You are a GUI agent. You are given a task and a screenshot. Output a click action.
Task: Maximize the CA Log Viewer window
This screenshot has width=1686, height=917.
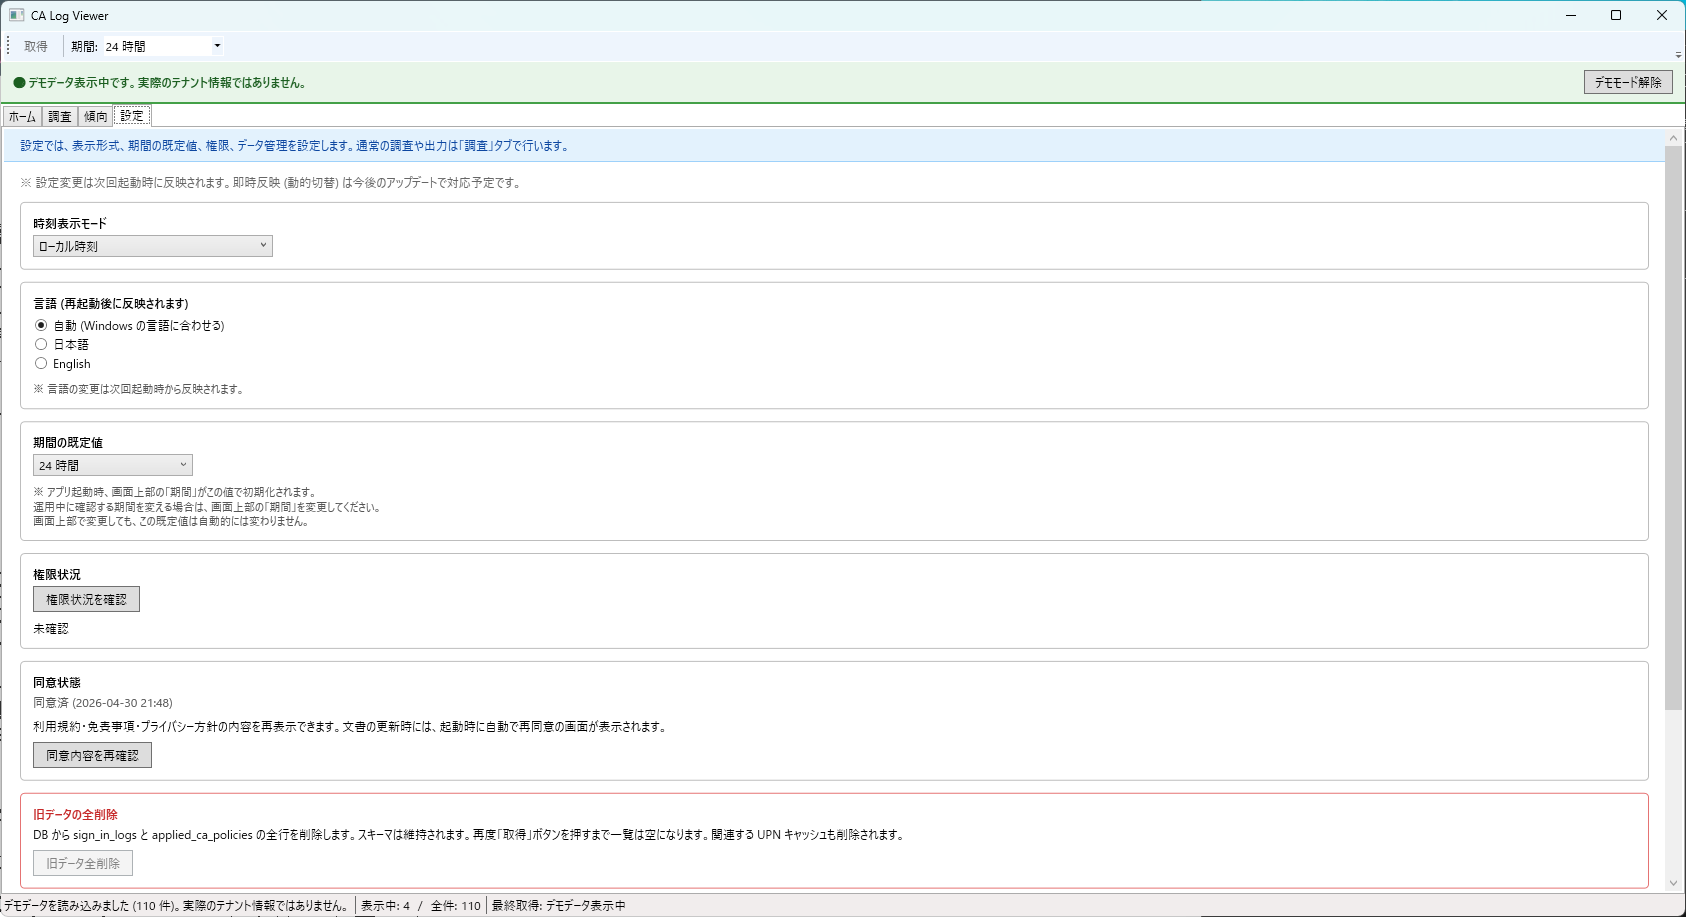coord(1616,15)
